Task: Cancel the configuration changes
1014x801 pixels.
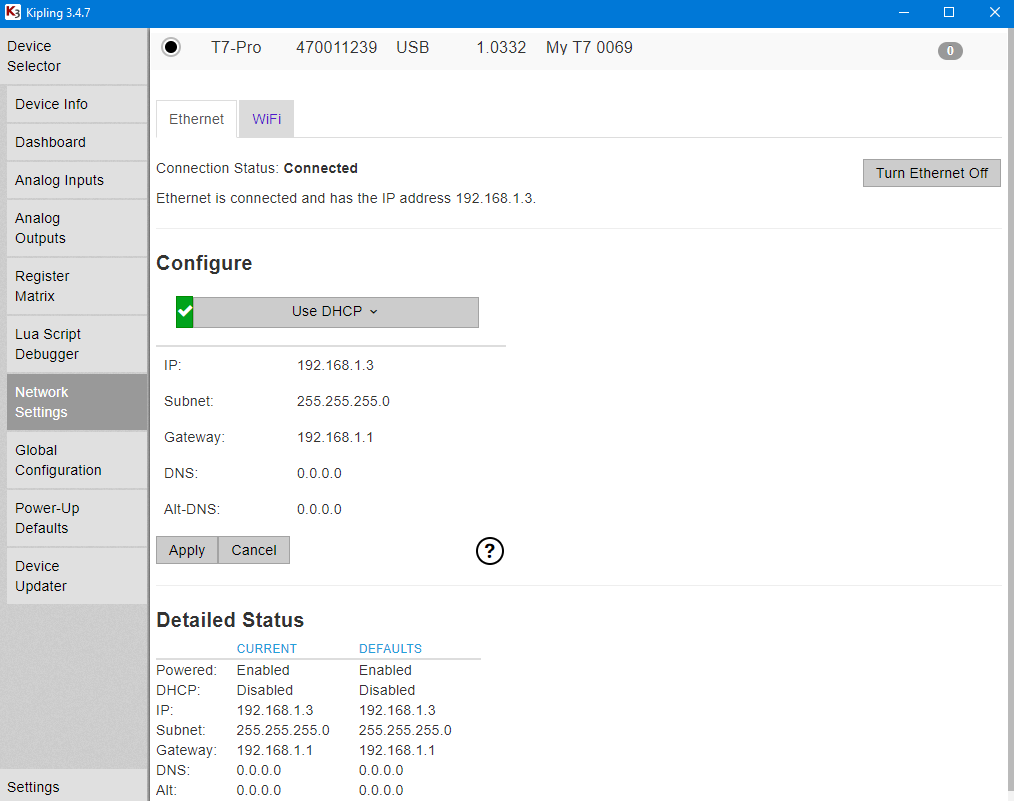Action: [x=253, y=549]
